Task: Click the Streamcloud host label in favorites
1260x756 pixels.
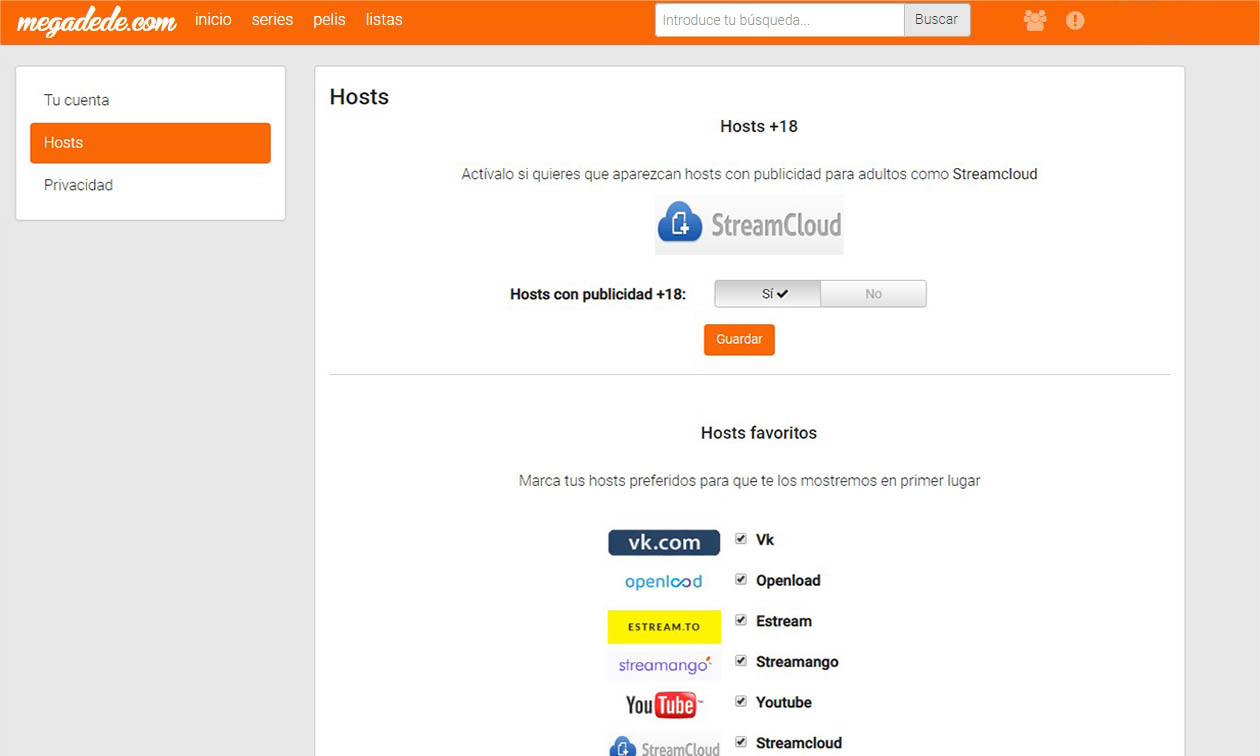Action: click(799, 743)
